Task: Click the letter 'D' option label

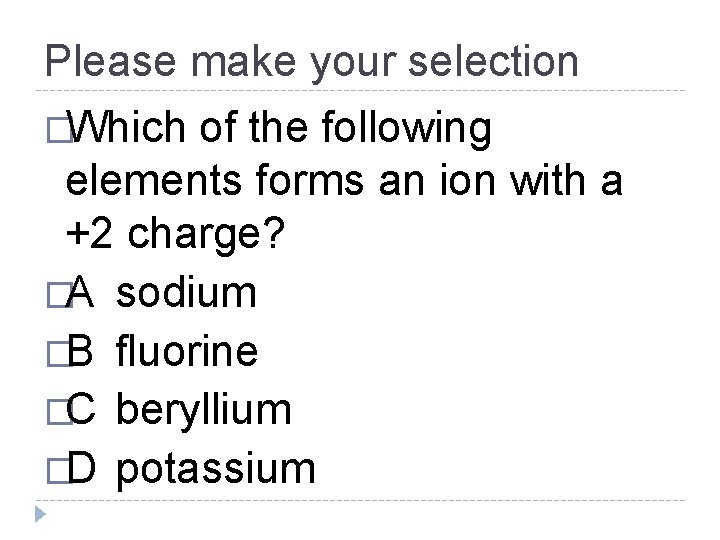Action: [82, 467]
